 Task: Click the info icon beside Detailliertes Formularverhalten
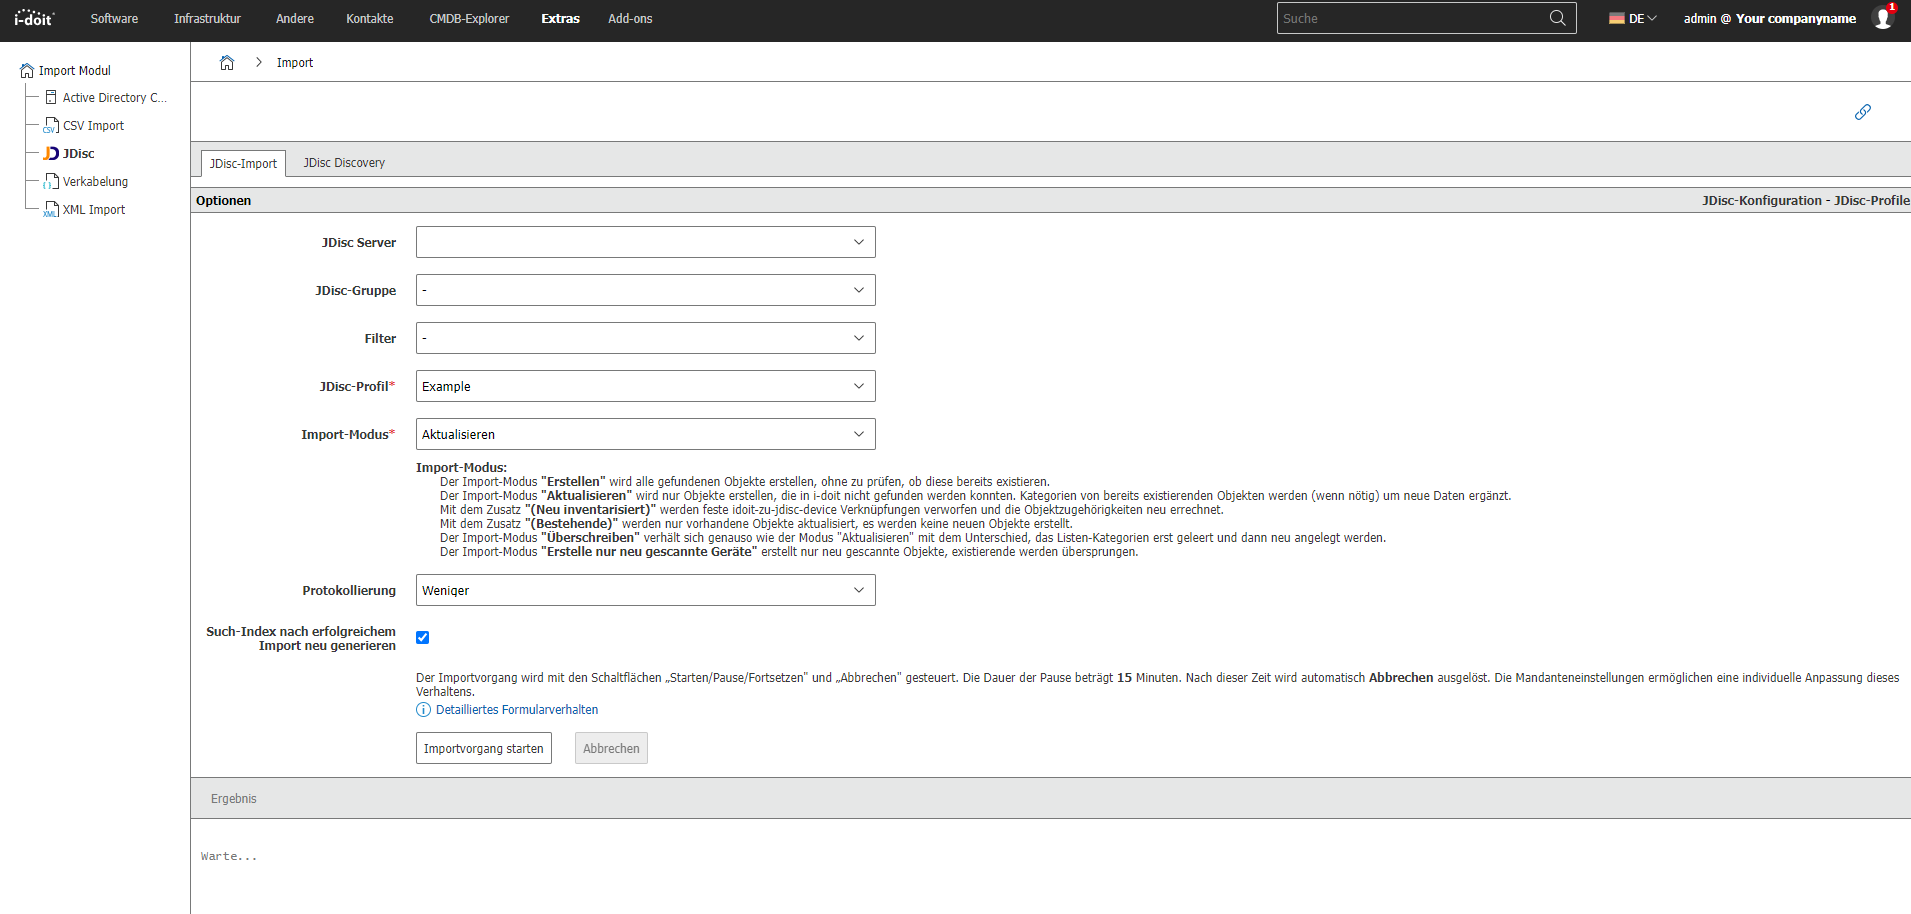pos(423,710)
